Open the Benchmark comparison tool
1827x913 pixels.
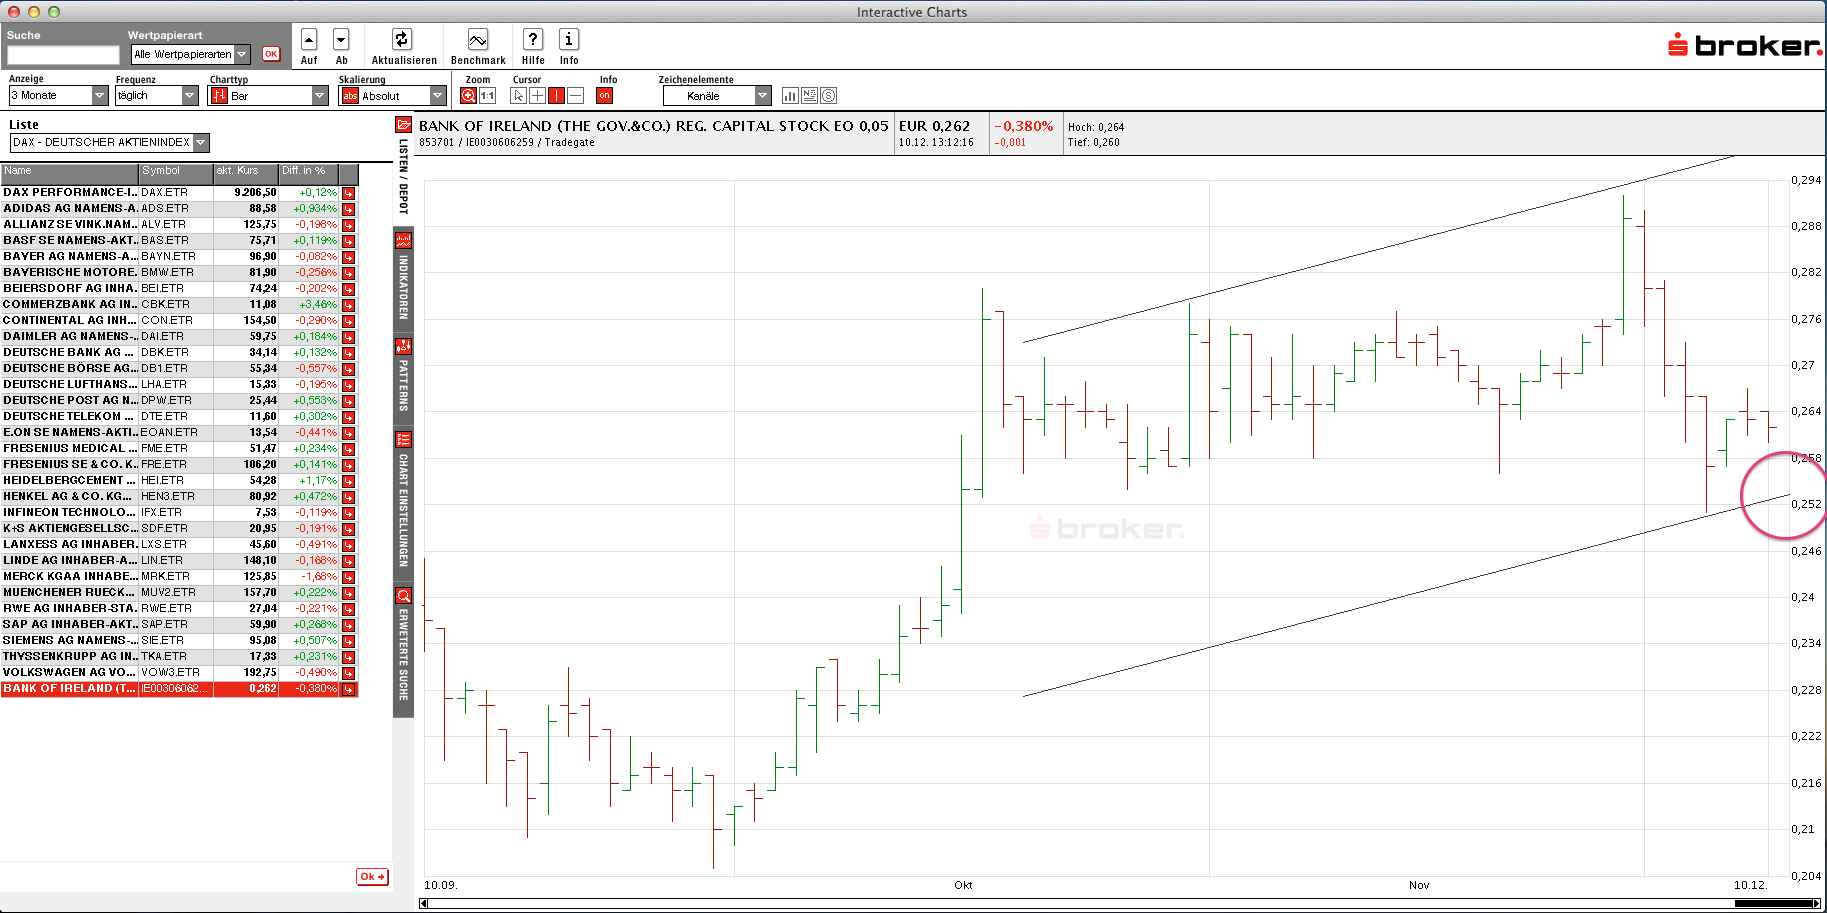coord(478,39)
